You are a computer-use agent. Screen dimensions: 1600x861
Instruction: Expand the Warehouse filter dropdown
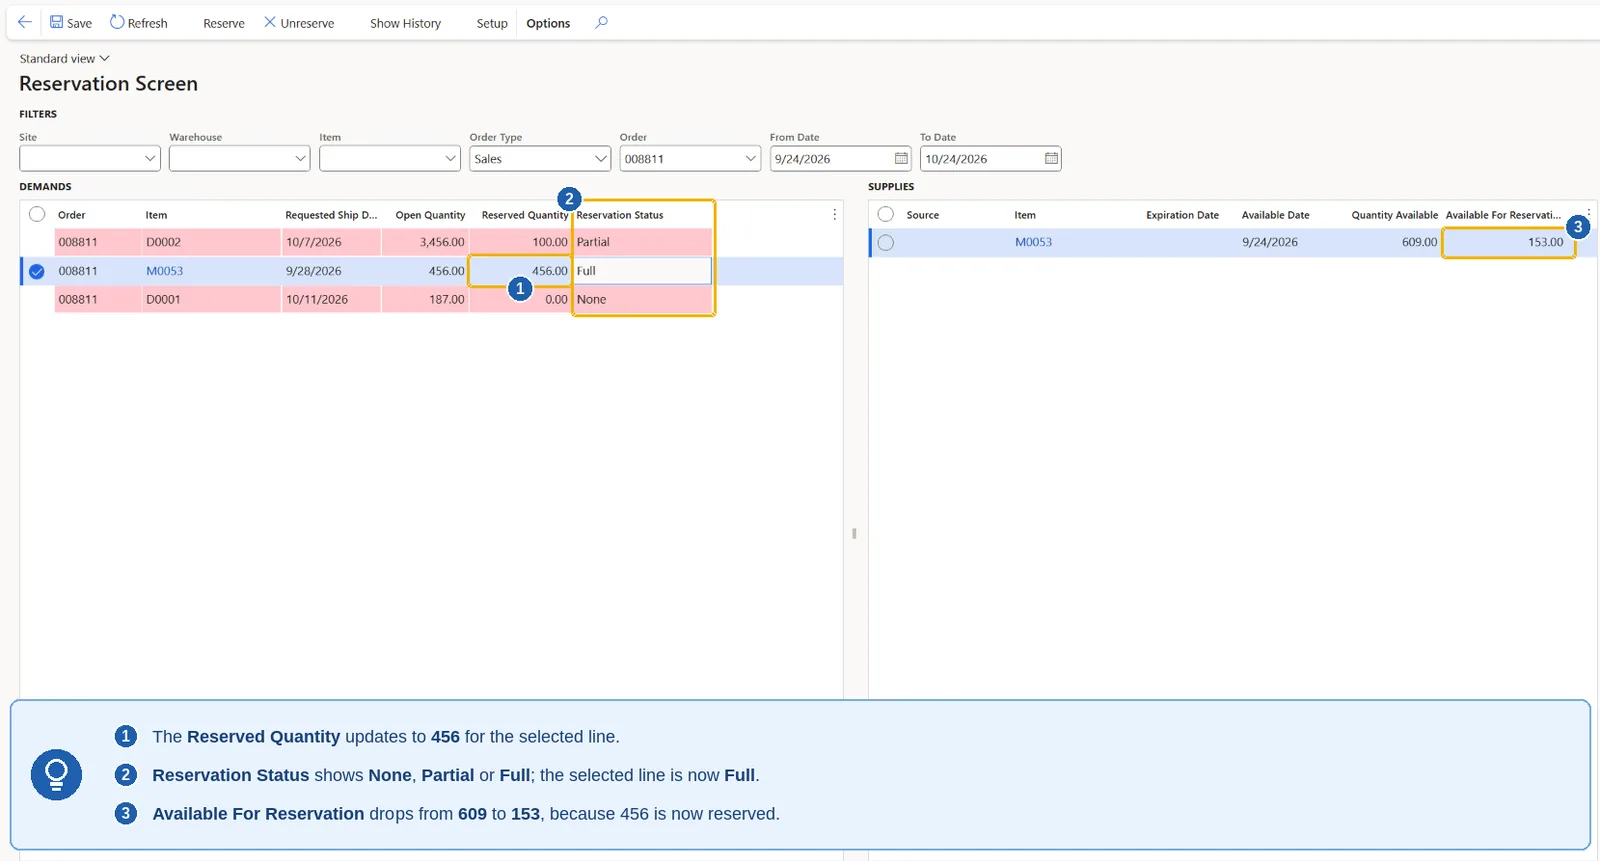point(300,158)
